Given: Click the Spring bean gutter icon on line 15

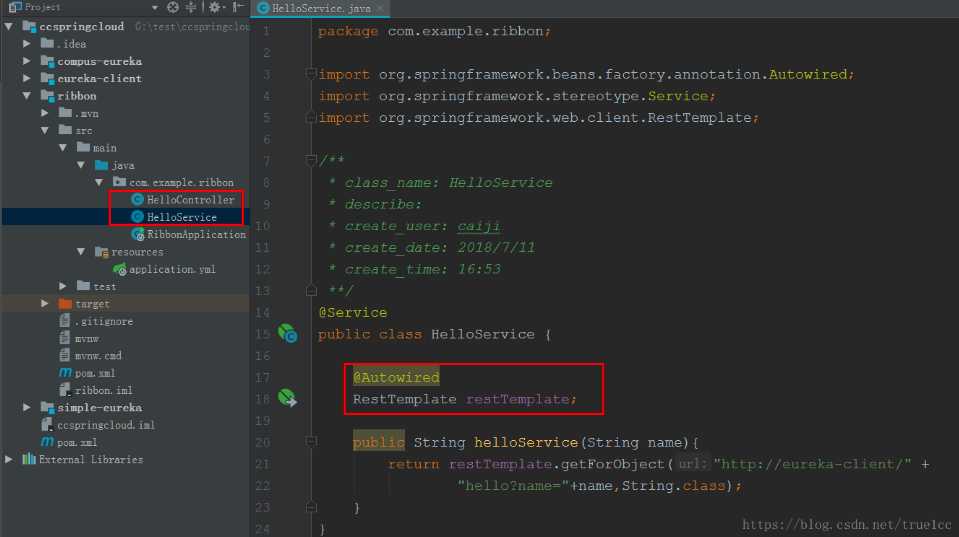Looking at the screenshot, I should [287, 333].
